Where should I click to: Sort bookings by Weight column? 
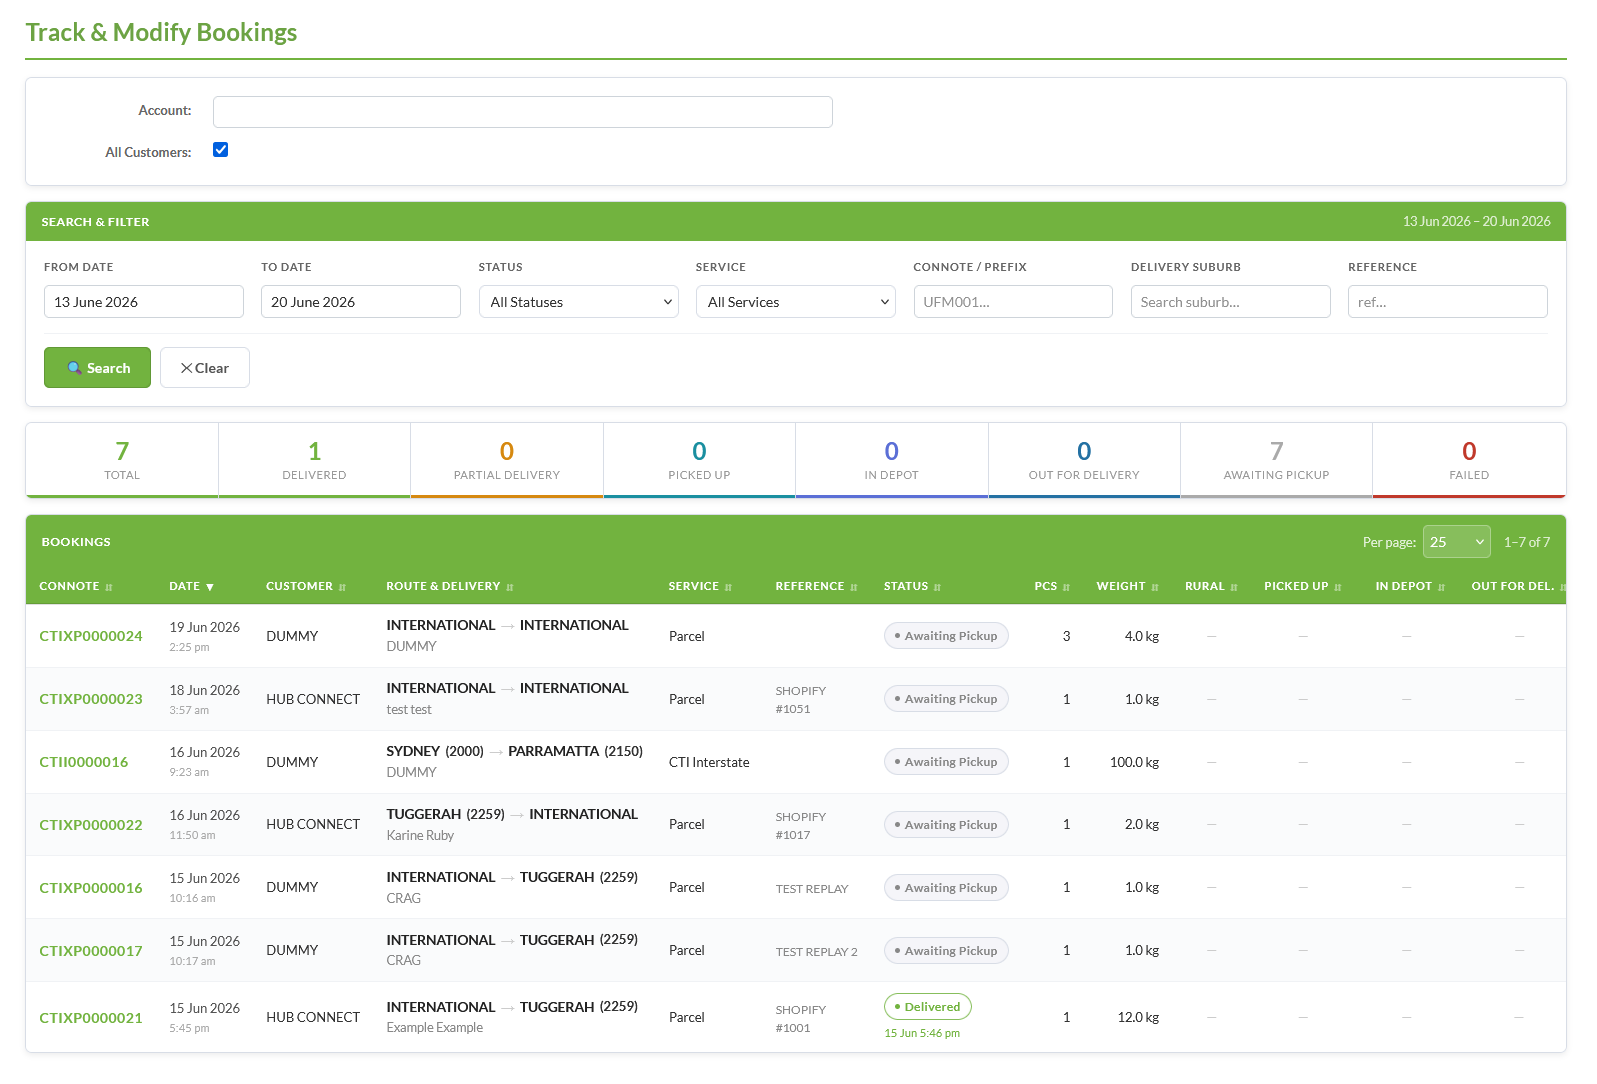(1127, 586)
